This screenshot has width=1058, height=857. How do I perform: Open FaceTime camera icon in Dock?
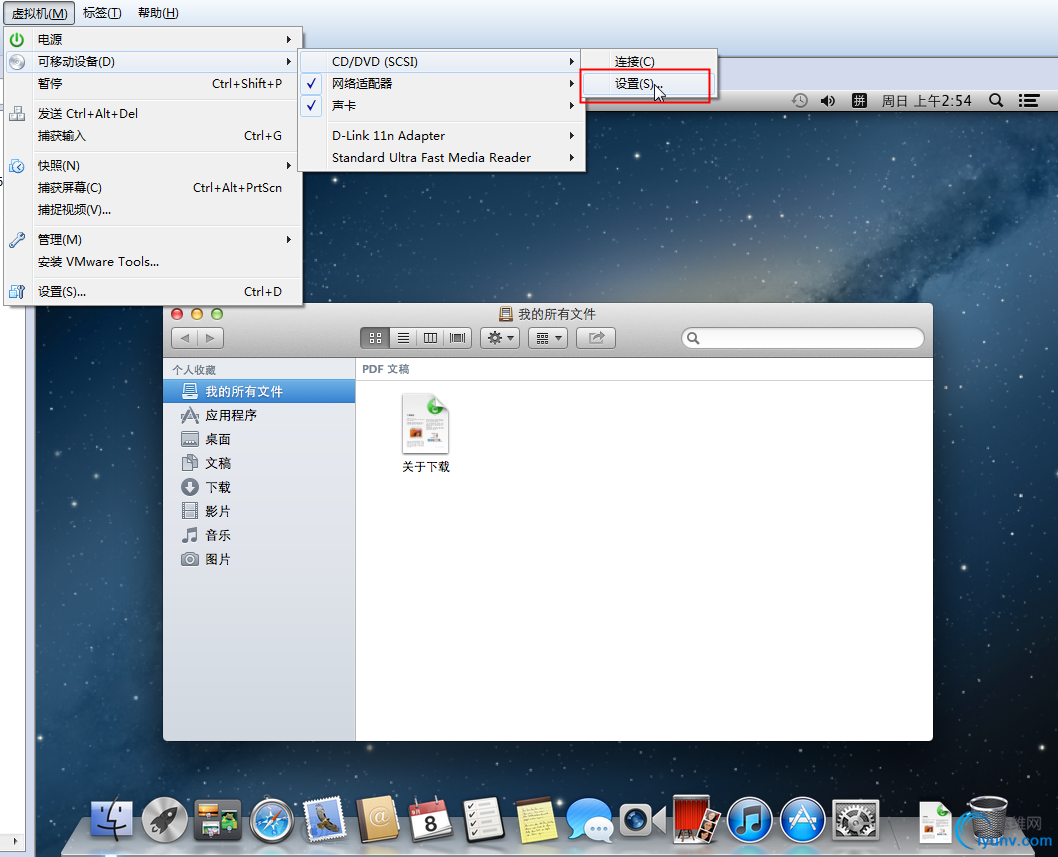click(x=642, y=820)
